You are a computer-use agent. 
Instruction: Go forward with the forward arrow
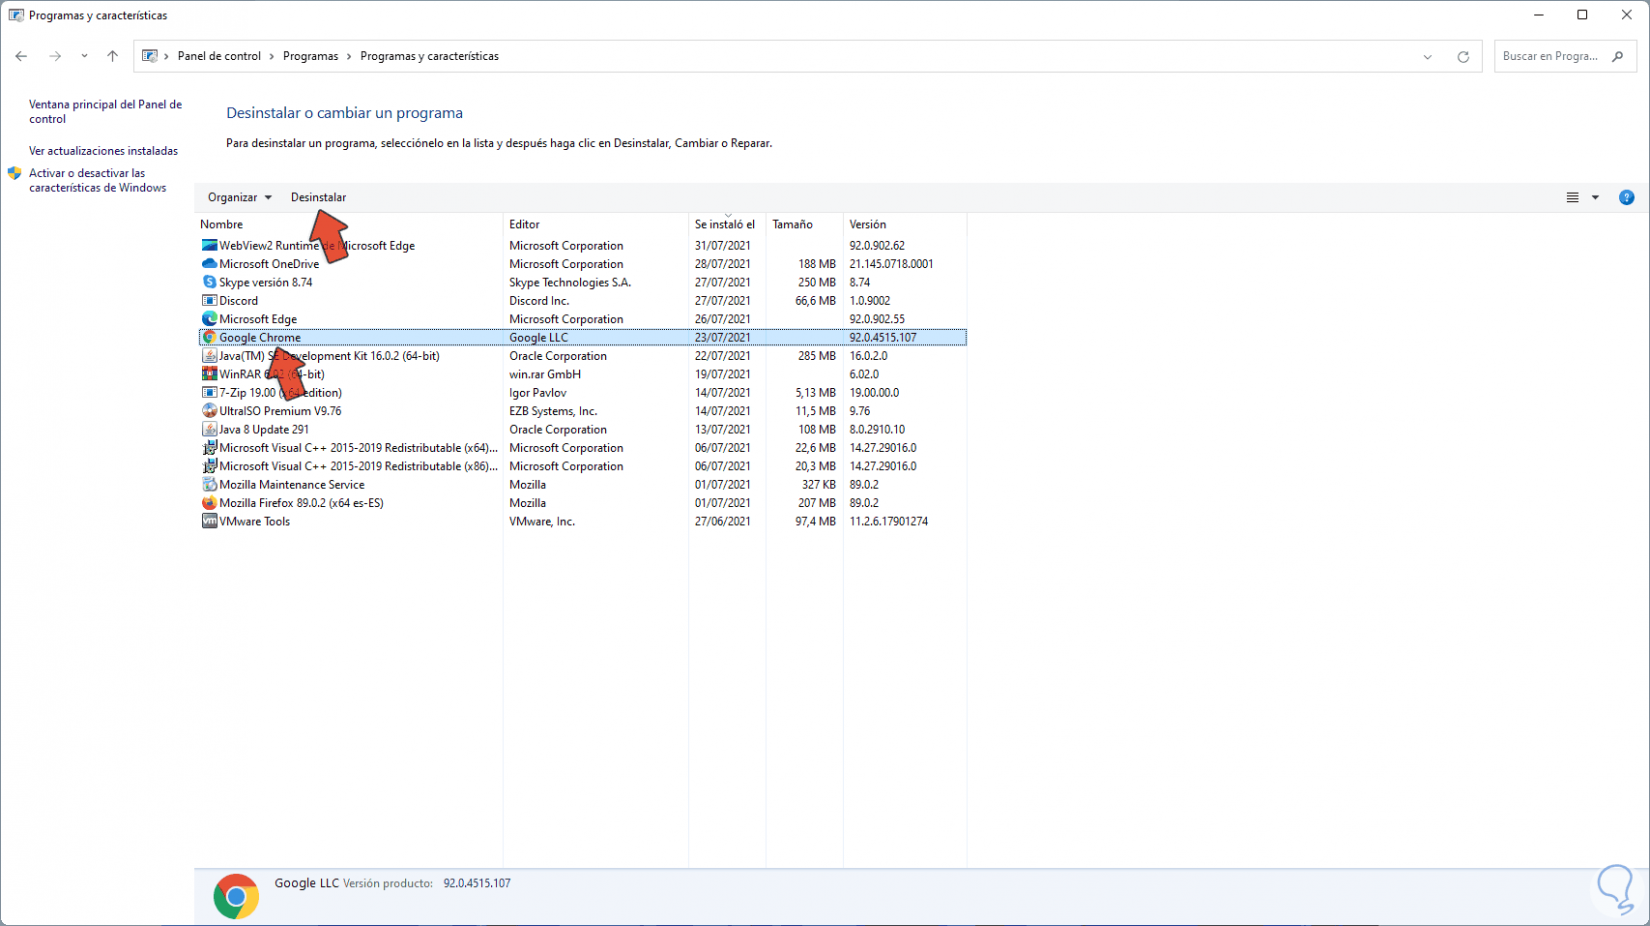pyautogui.click(x=55, y=56)
